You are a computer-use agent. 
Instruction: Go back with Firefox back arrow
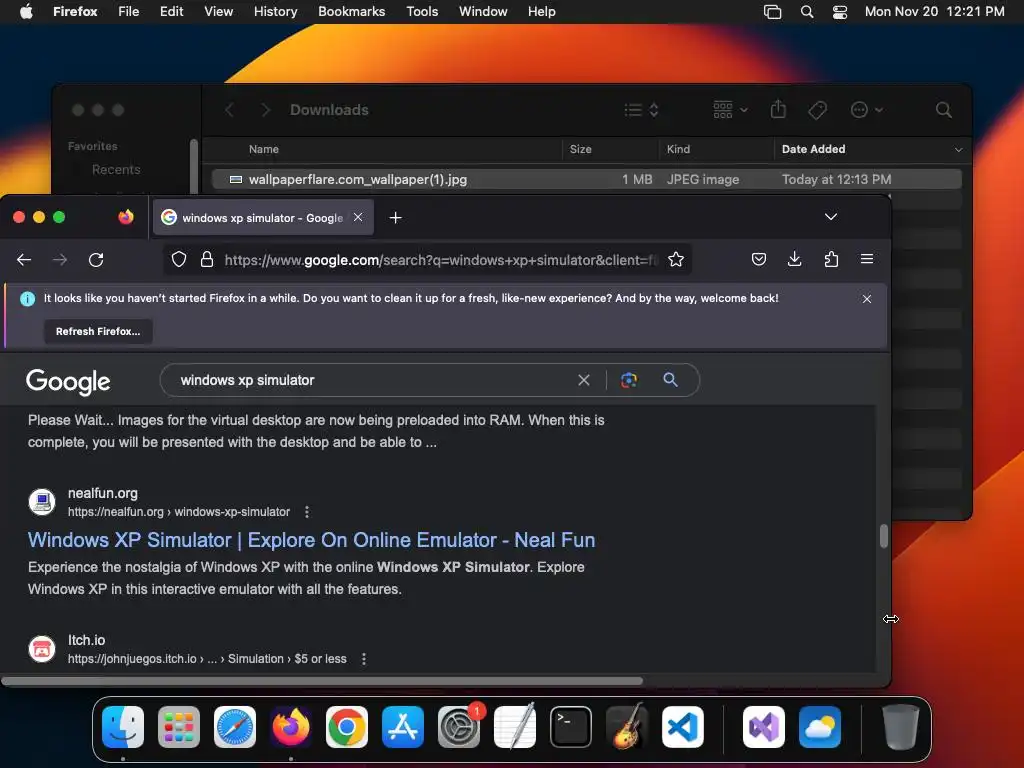[x=24, y=260]
